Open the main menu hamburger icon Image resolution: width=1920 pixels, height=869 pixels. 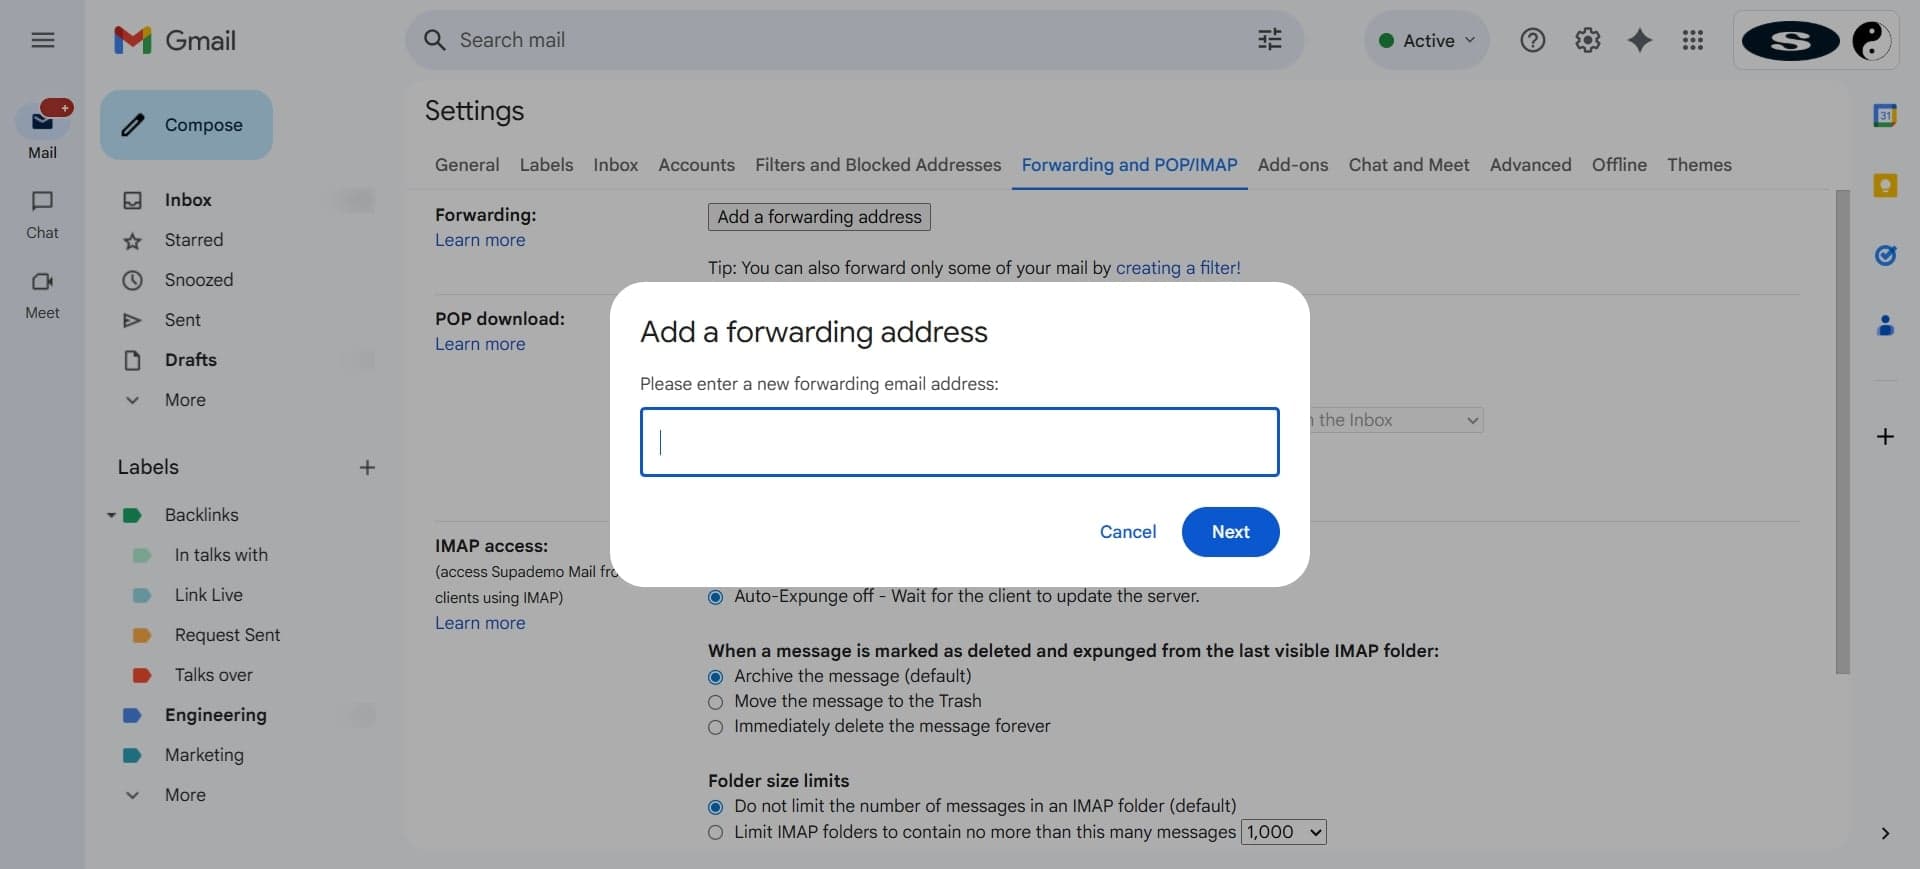point(42,40)
